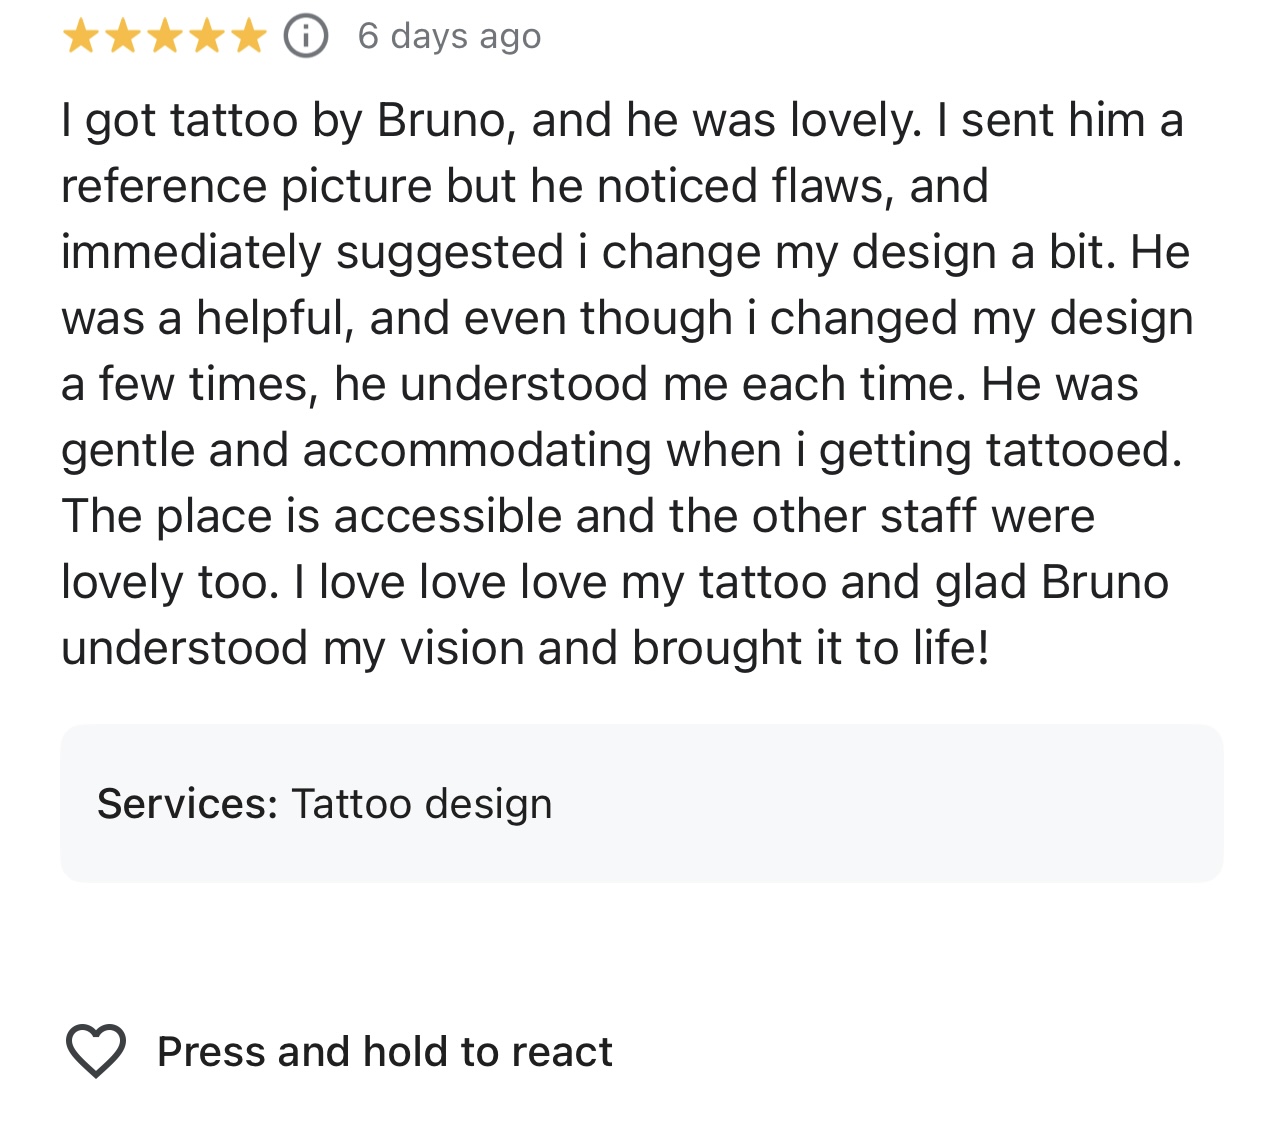Click the second yellow rating star

click(122, 37)
